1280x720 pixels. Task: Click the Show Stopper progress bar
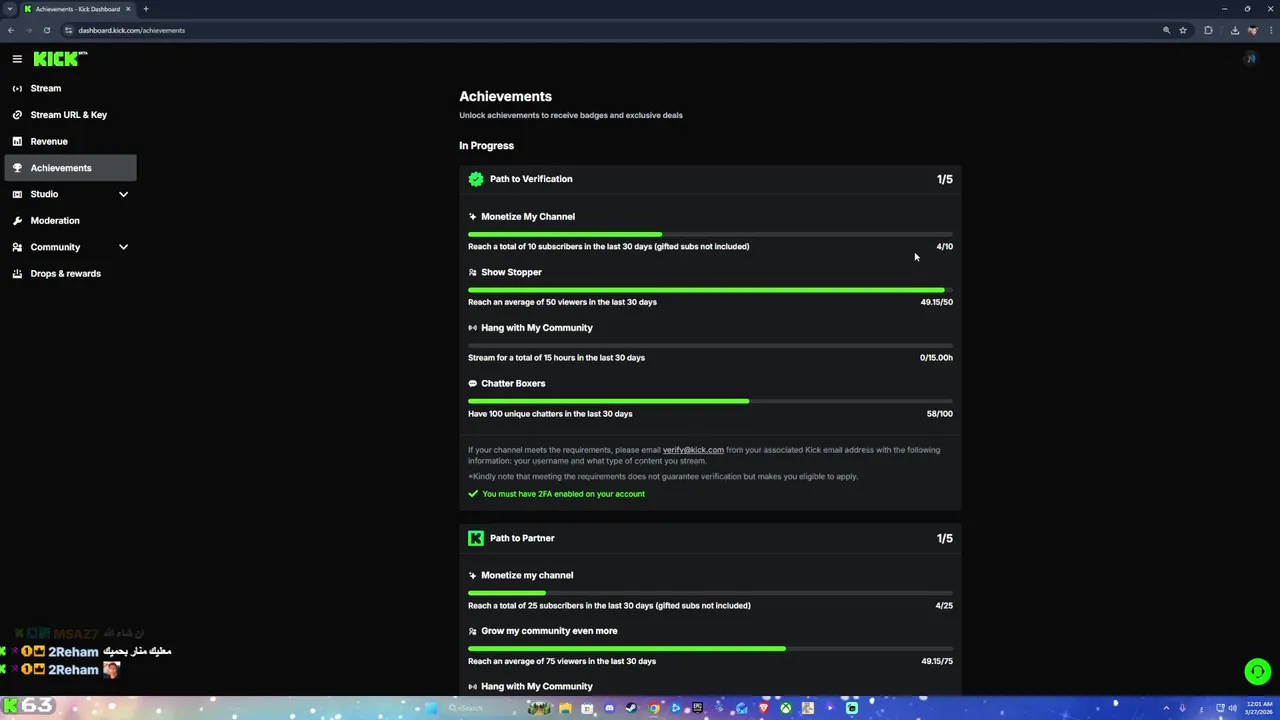(710, 290)
